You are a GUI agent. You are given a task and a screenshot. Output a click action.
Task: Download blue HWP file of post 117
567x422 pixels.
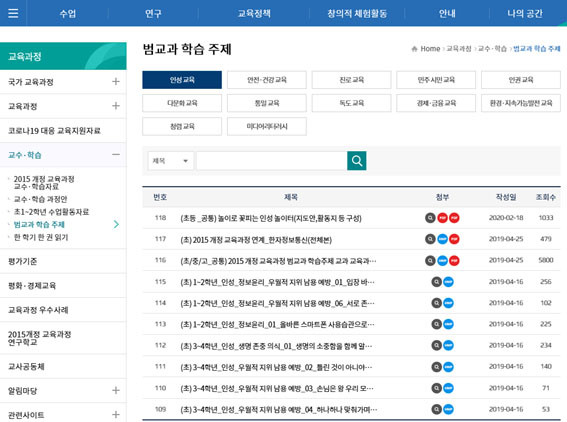point(442,239)
